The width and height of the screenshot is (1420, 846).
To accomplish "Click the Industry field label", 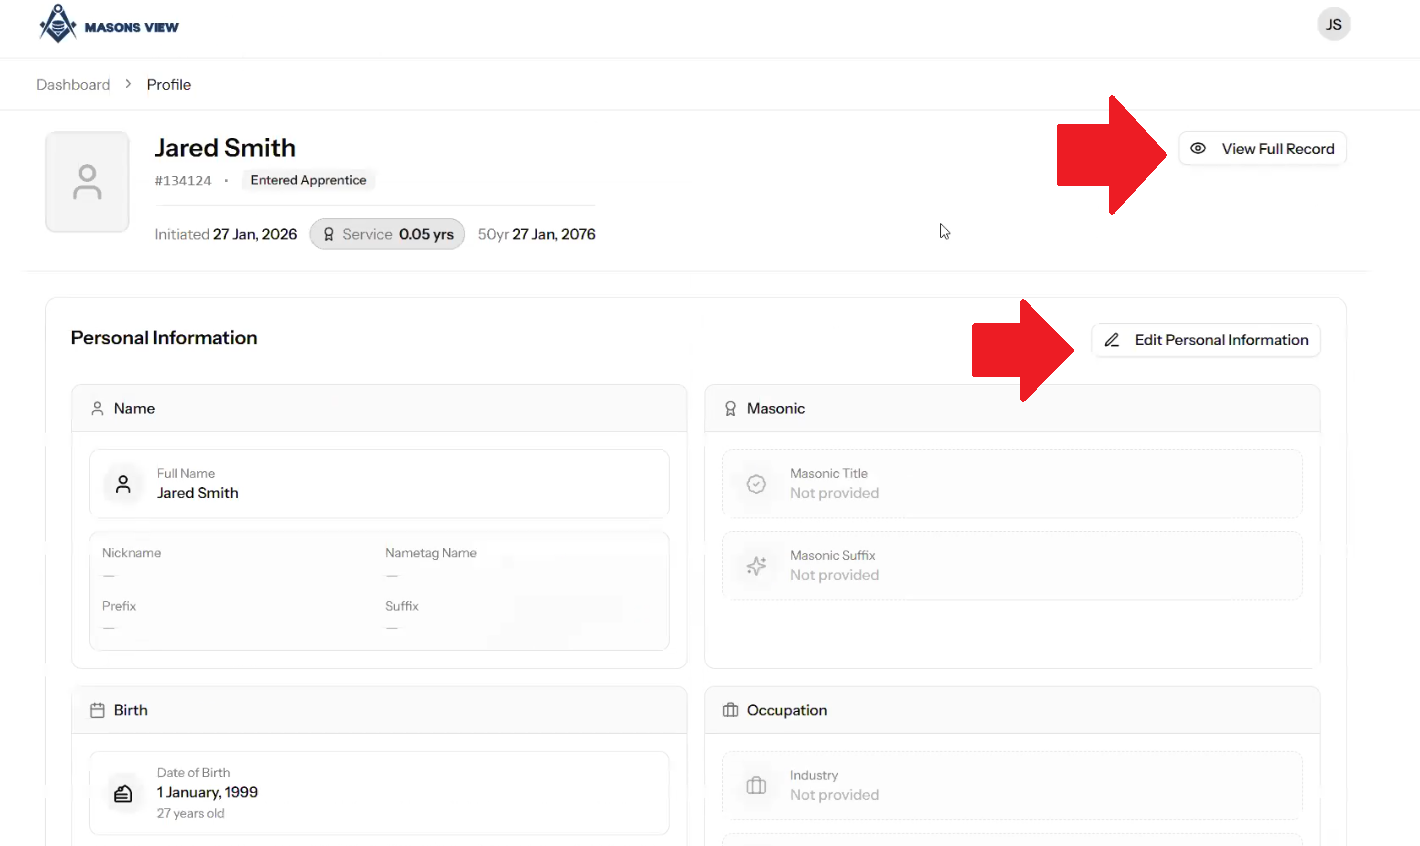I will (814, 776).
